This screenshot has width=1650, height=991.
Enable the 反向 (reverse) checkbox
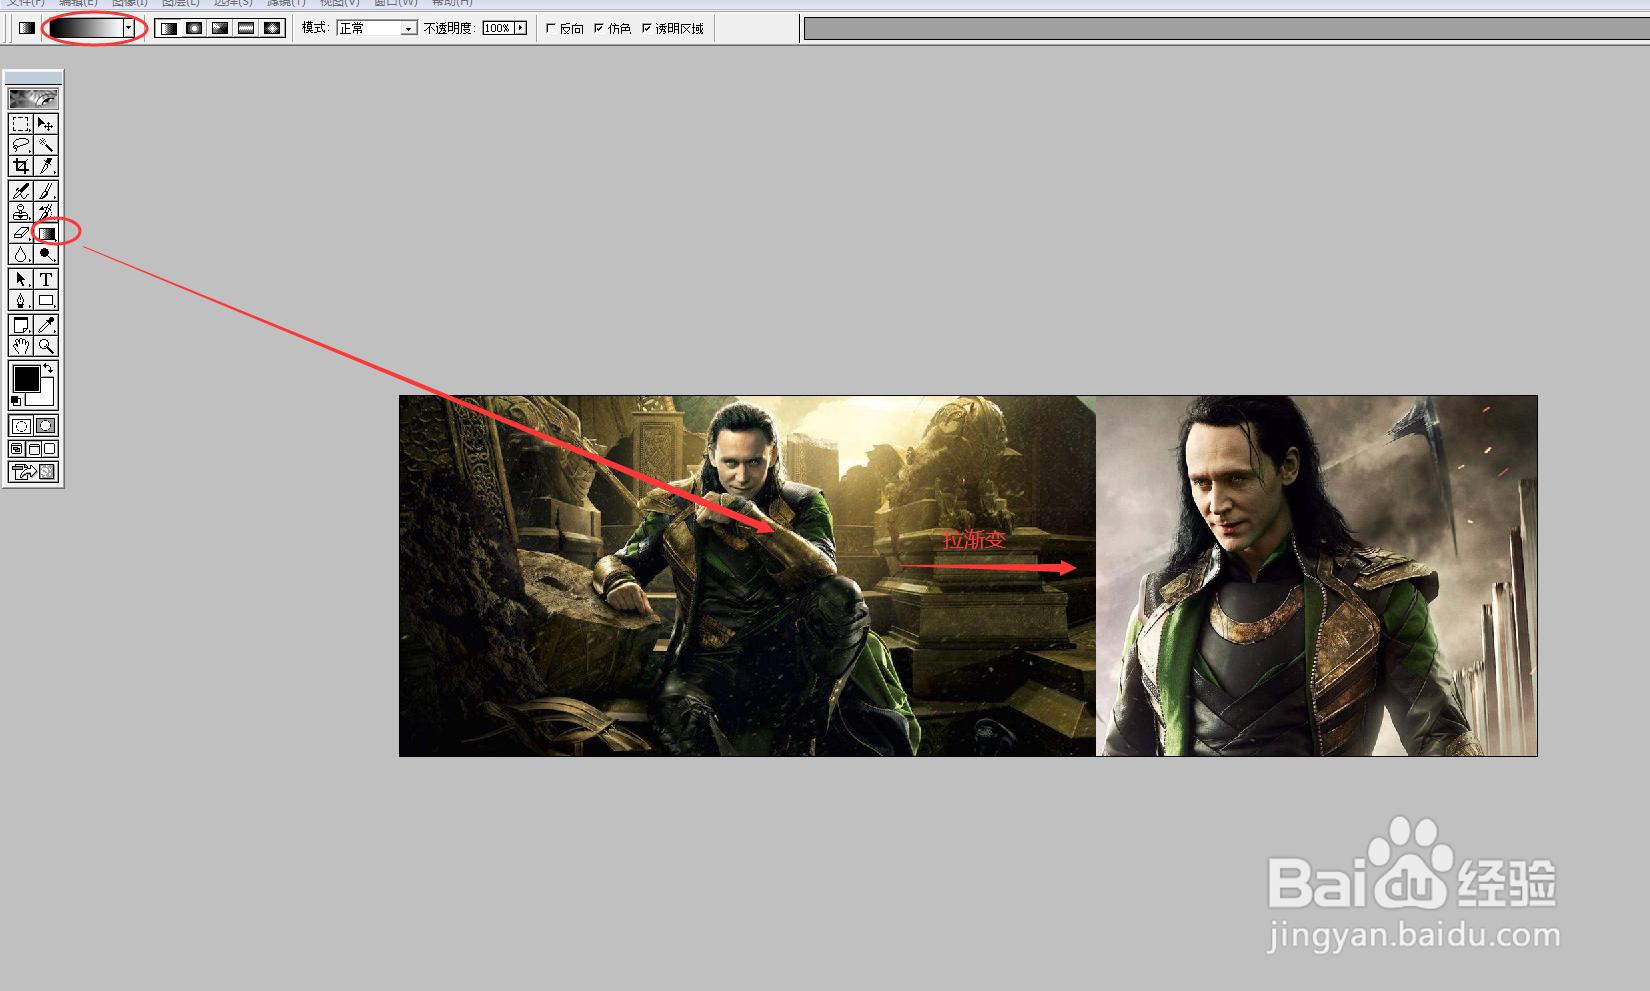point(551,28)
